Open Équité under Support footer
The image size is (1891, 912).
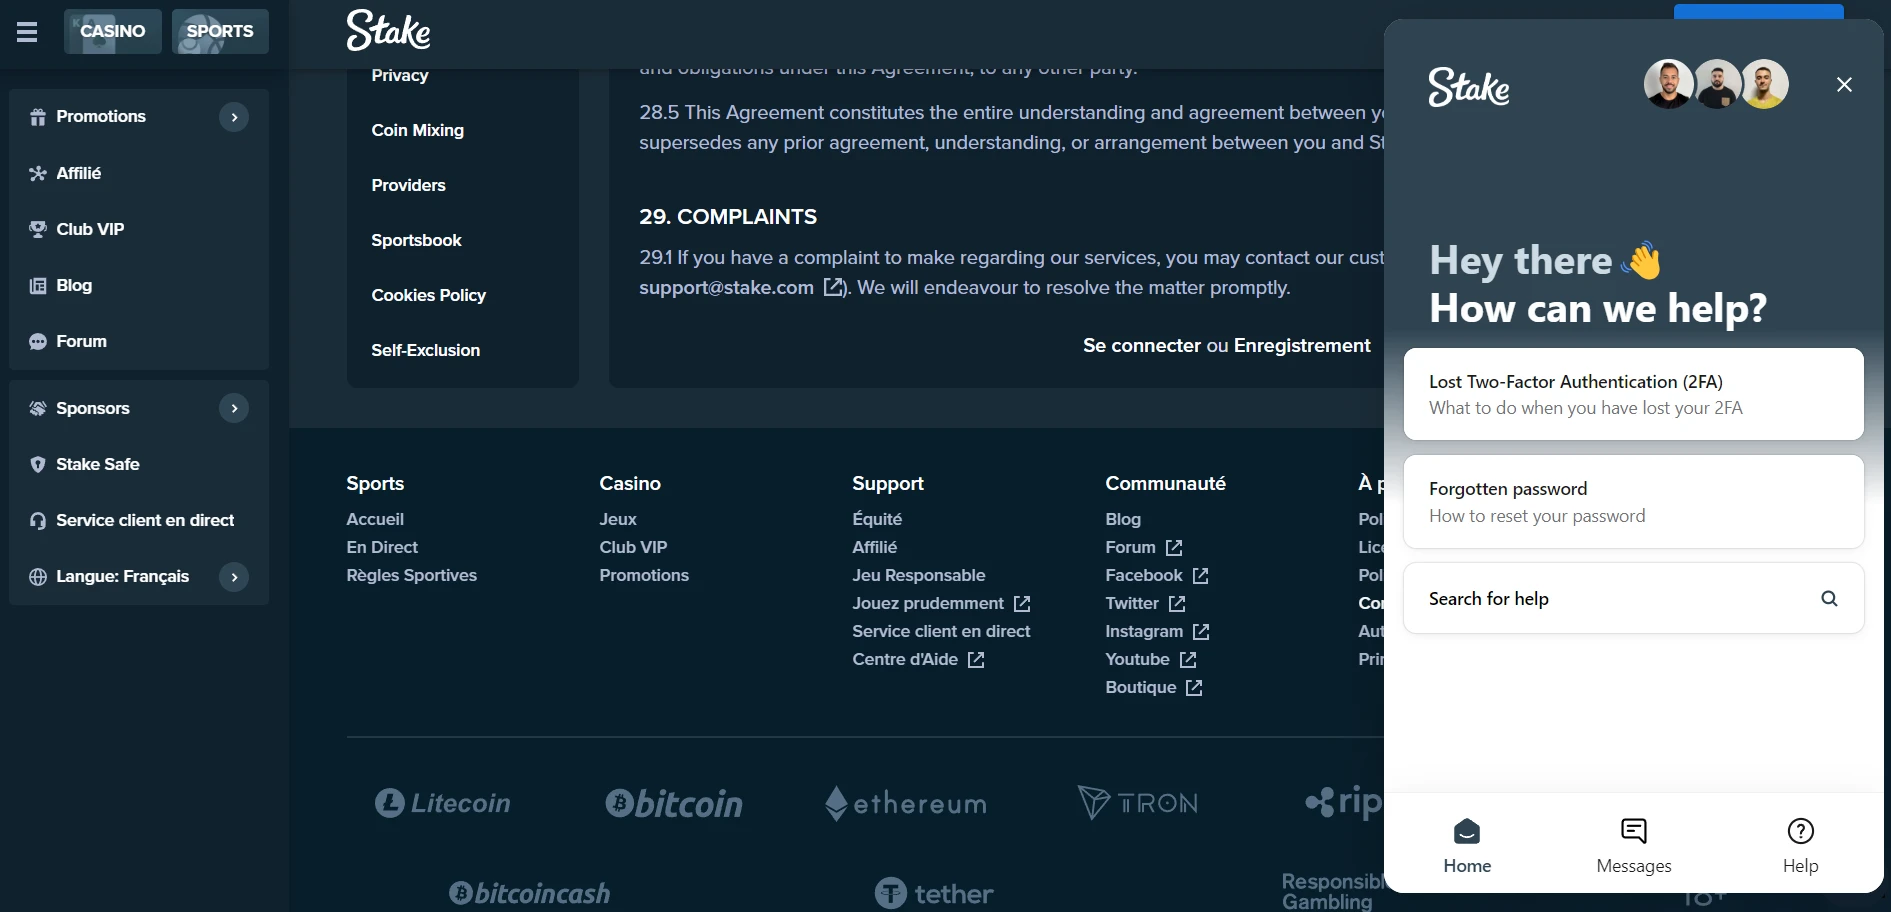pos(877,519)
